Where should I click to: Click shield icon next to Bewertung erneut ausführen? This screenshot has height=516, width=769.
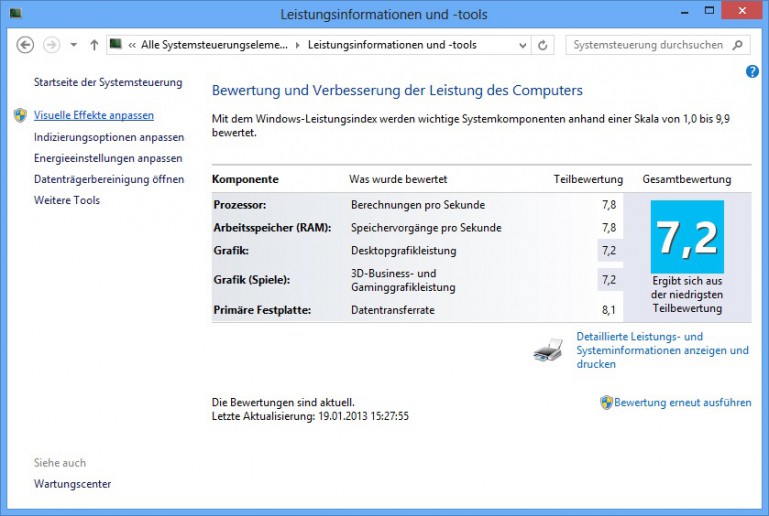coord(606,403)
